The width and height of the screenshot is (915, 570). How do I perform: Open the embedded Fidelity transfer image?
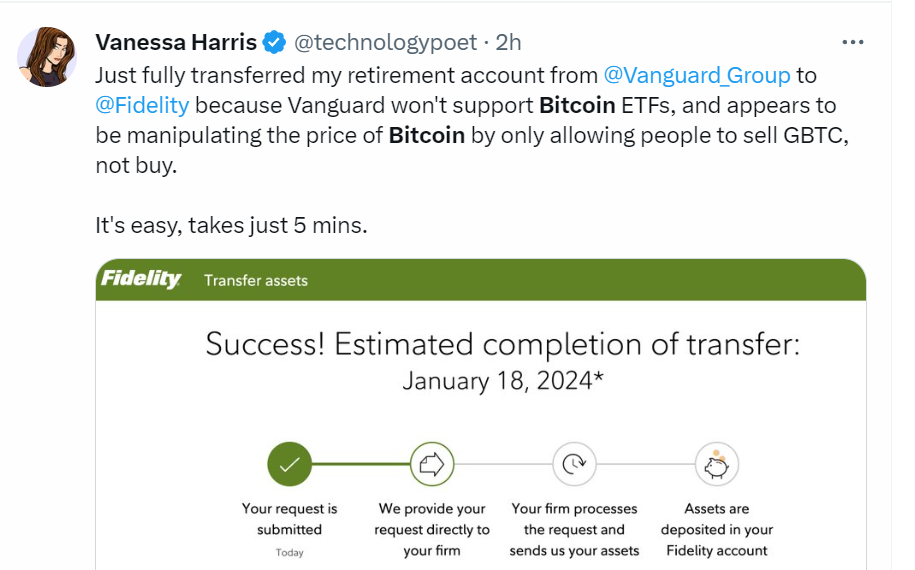pyautogui.click(x=481, y=414)
